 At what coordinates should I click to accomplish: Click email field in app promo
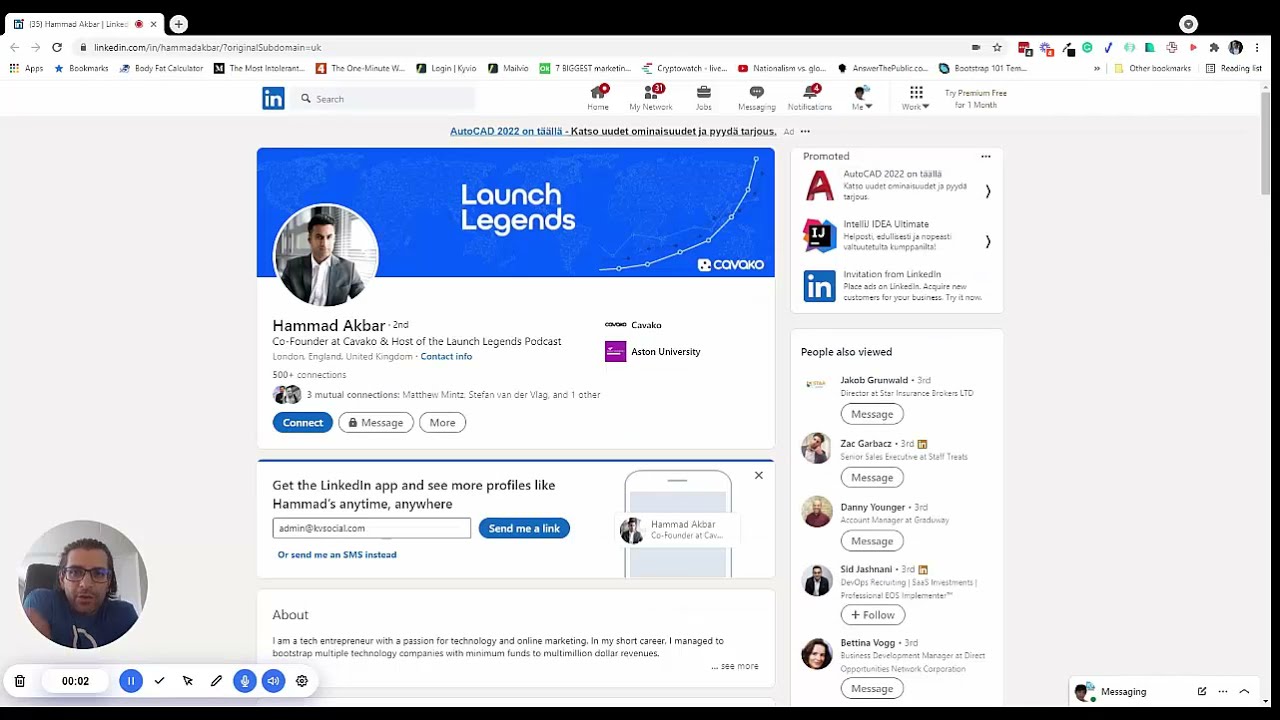click(x=371, y=528)
